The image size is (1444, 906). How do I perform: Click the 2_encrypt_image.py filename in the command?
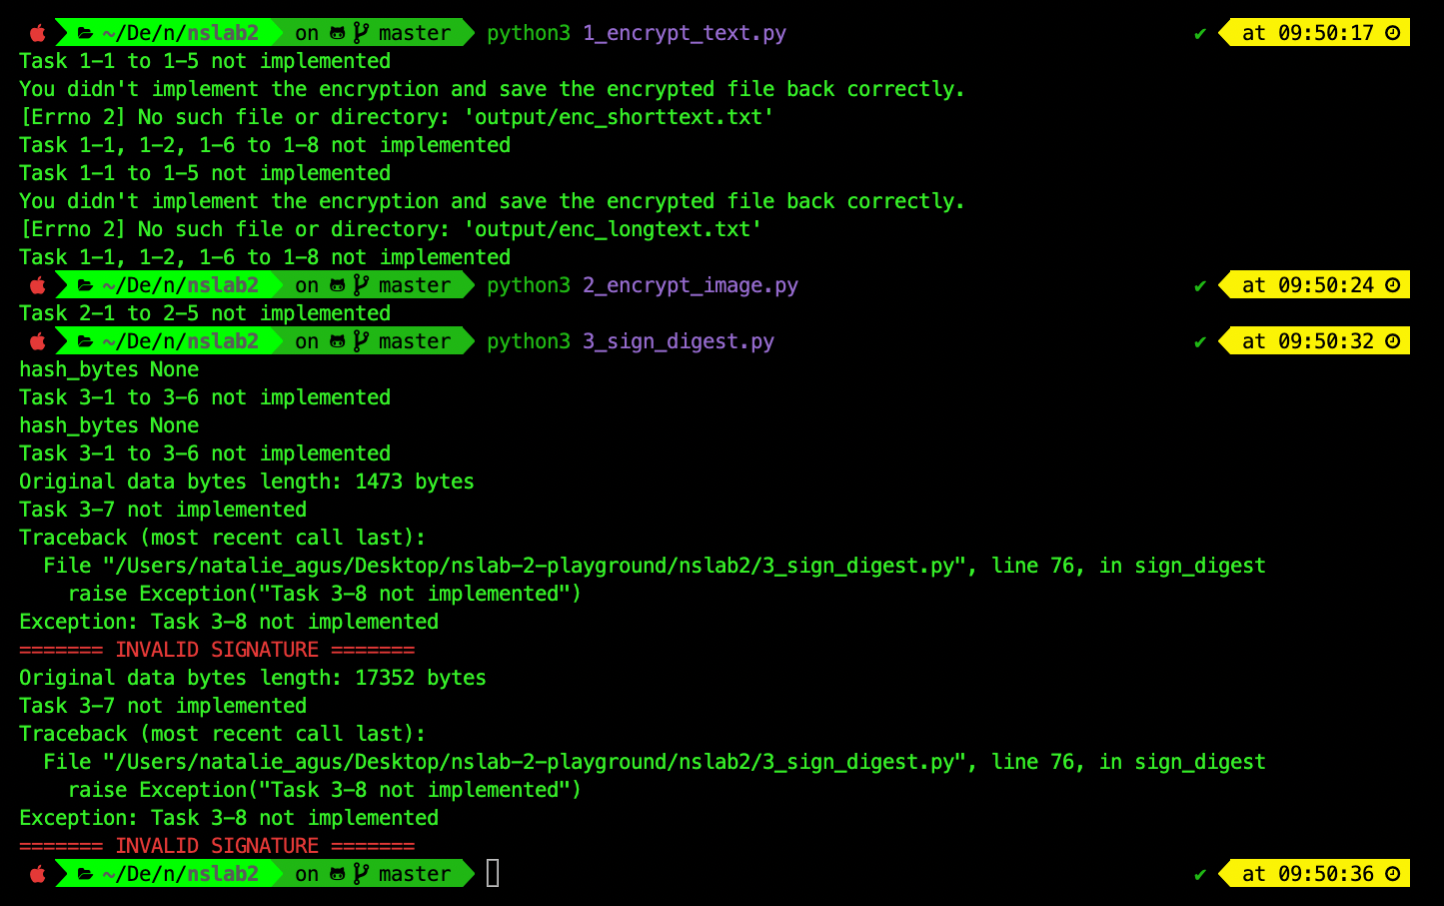pos(690,286)
